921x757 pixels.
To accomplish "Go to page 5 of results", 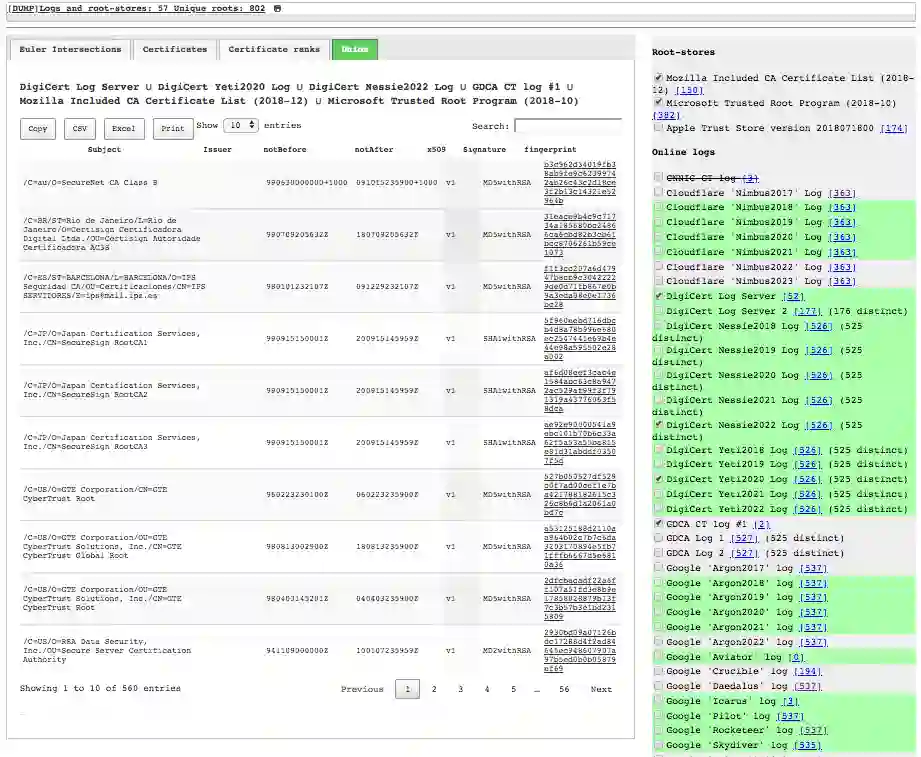I will click(513, 689).
